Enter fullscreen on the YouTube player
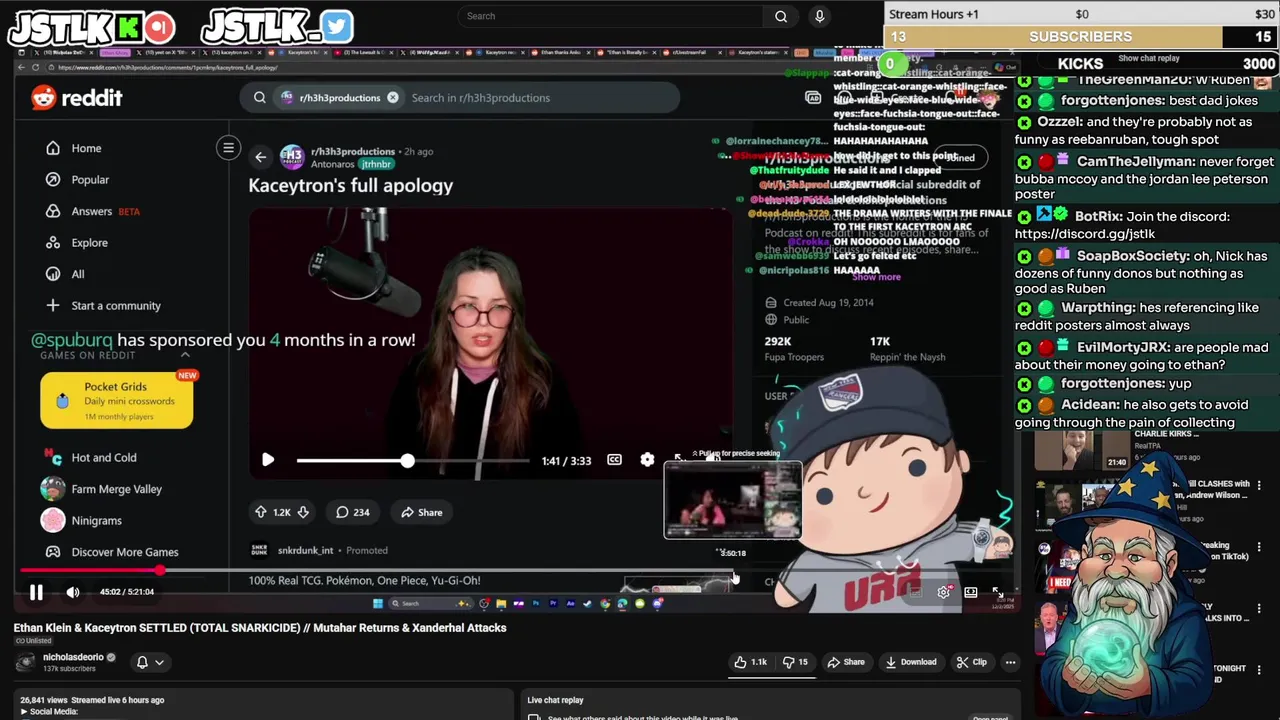The height and width of the screenshot is (720, 1280). tap(998, 592)
